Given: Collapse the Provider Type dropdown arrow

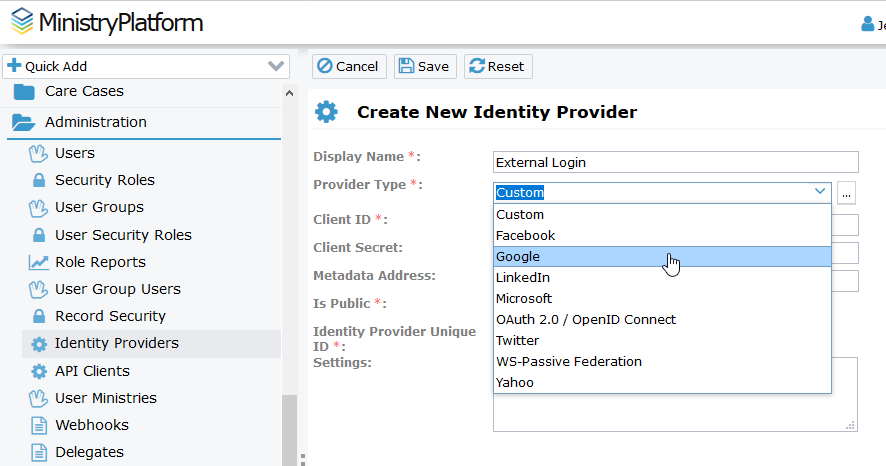Looking at the screenshot, I should (x=820, y=191).
